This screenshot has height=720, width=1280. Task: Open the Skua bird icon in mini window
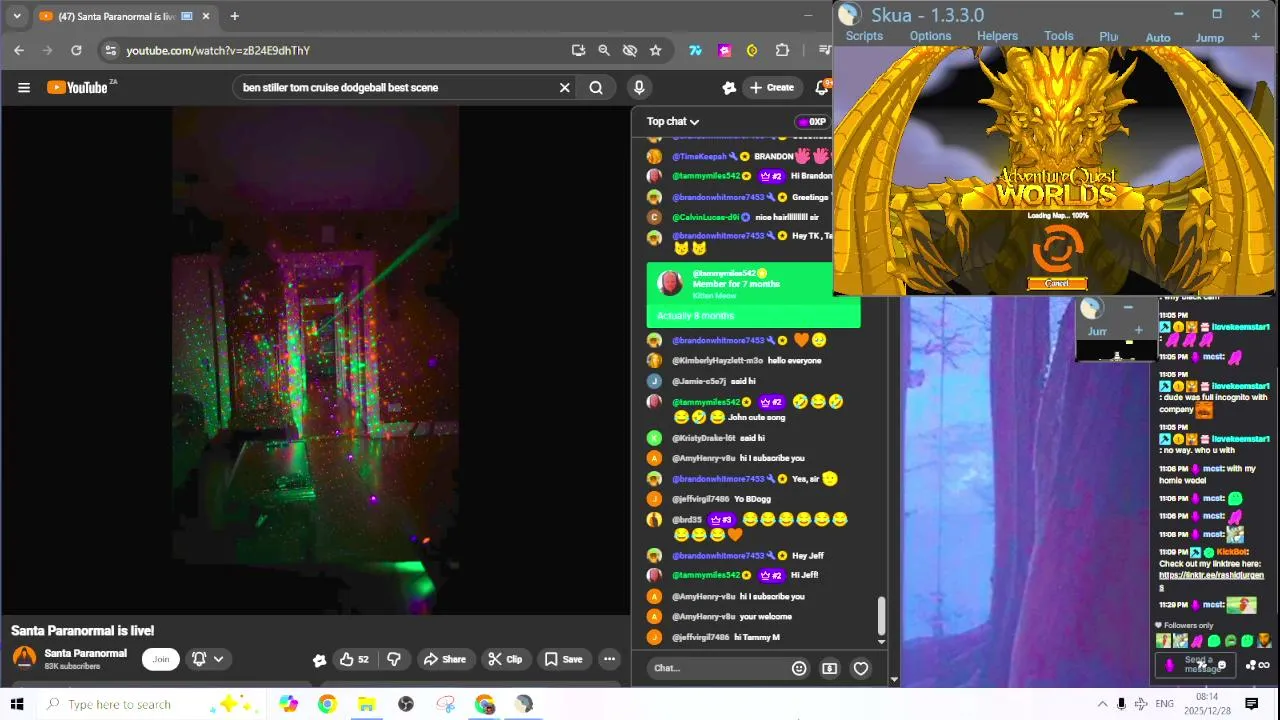click(x=1091, y=310)
